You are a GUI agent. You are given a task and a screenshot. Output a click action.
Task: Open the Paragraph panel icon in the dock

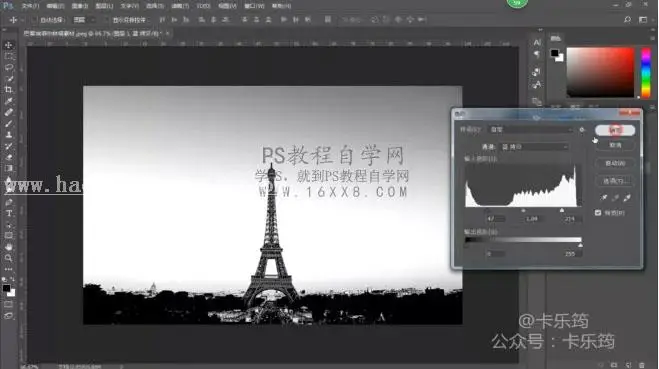coord(537,54)
